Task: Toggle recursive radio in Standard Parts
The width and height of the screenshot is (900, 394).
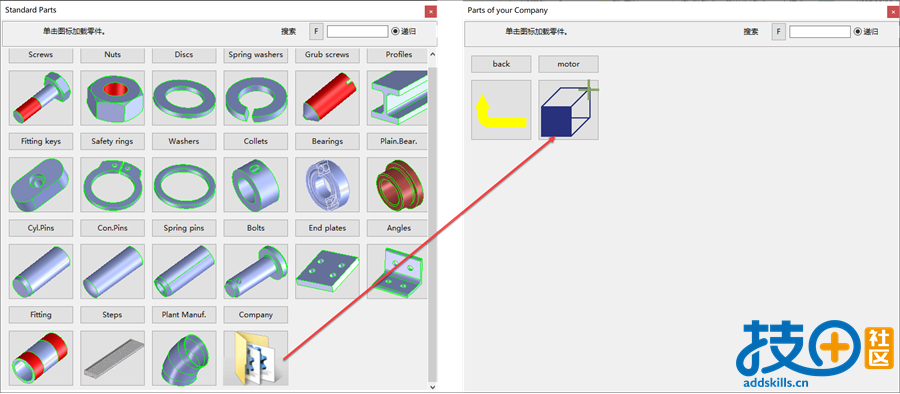Action: pyautogui.click(x=395, y=32)
